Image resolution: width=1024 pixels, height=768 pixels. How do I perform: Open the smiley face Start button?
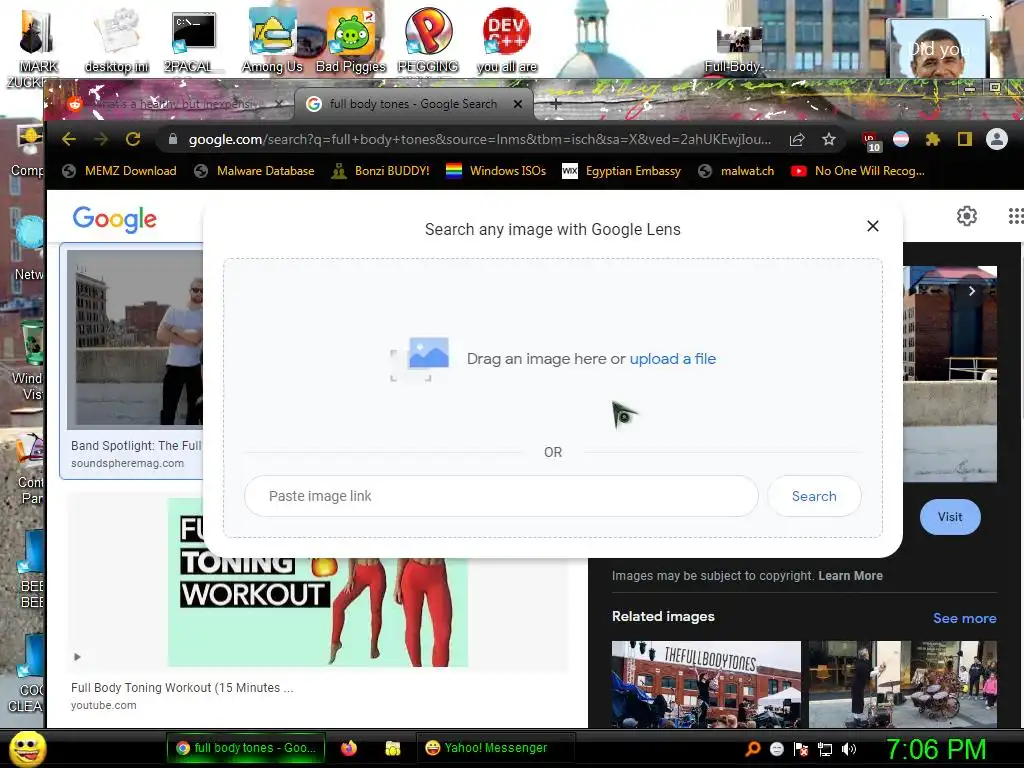[28, 748]
